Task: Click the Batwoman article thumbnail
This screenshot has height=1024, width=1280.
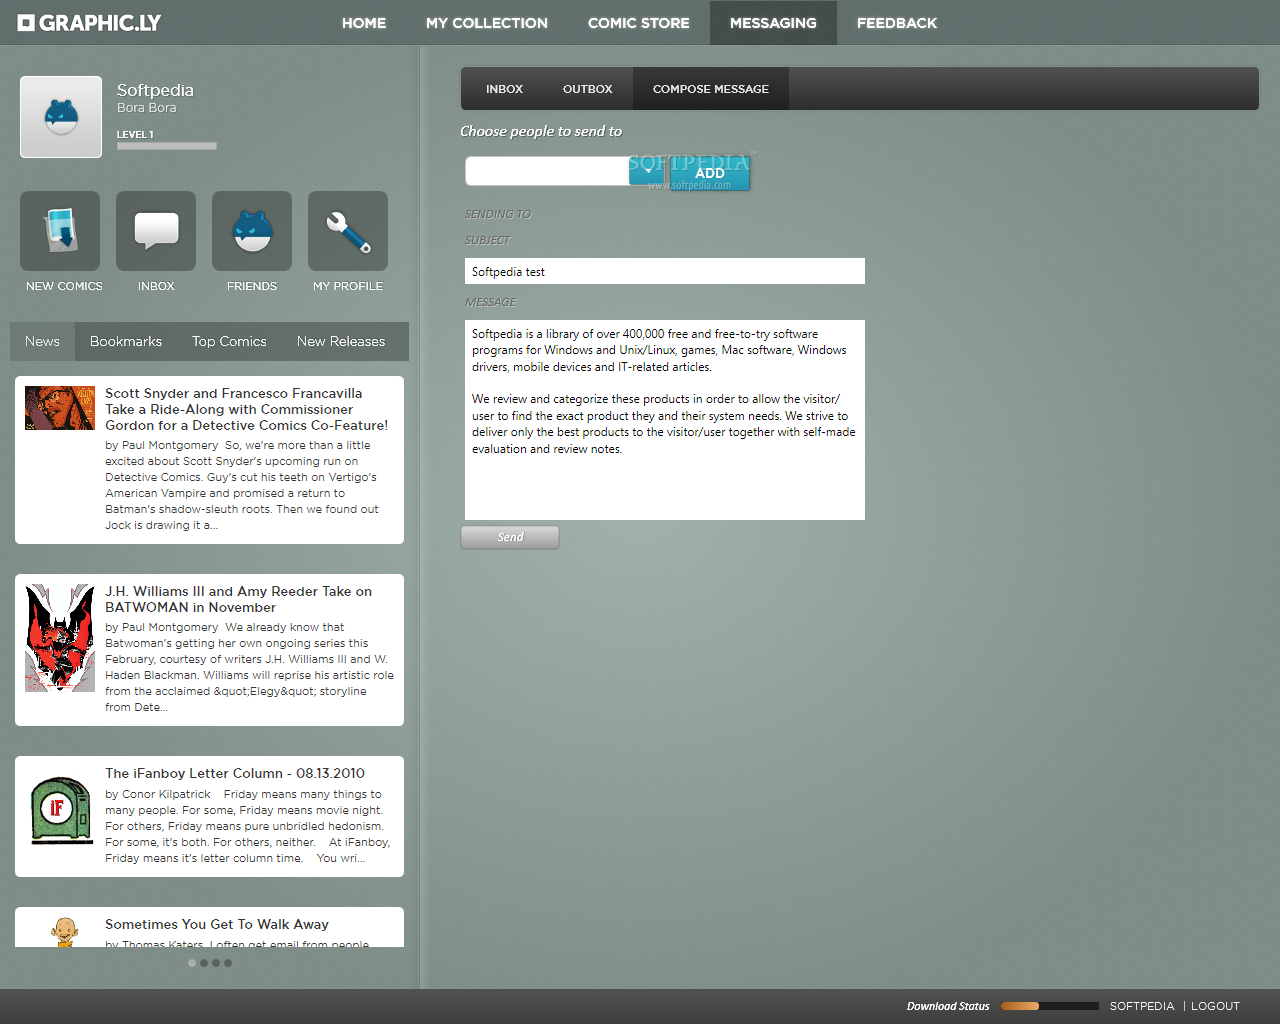Action: (60, 638)
